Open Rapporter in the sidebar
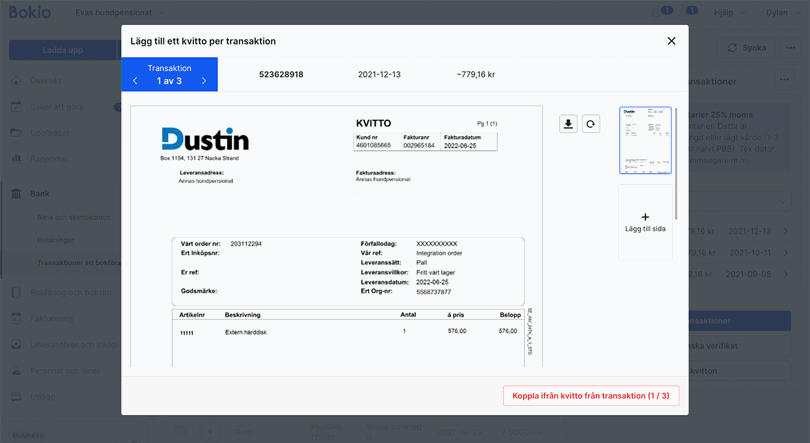810x443 pixels. pos(48,158)
